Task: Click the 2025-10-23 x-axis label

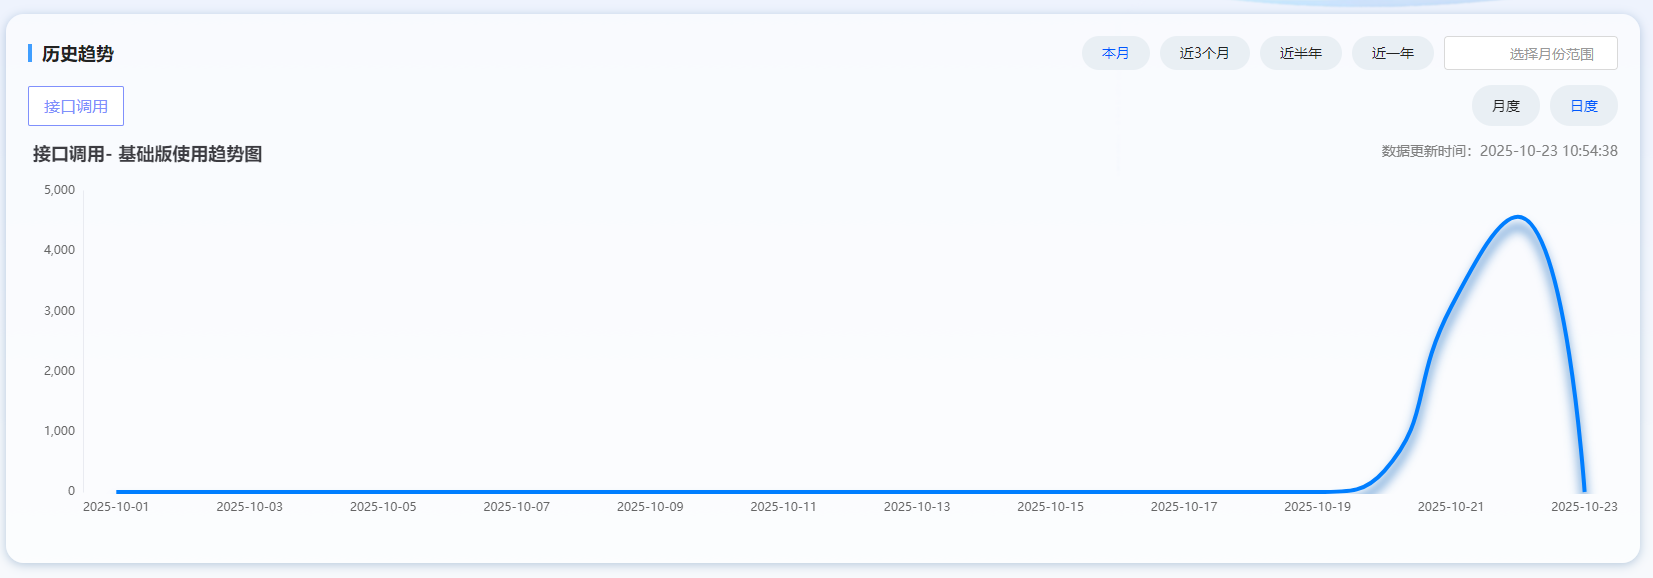Action: pos(1584,507)
